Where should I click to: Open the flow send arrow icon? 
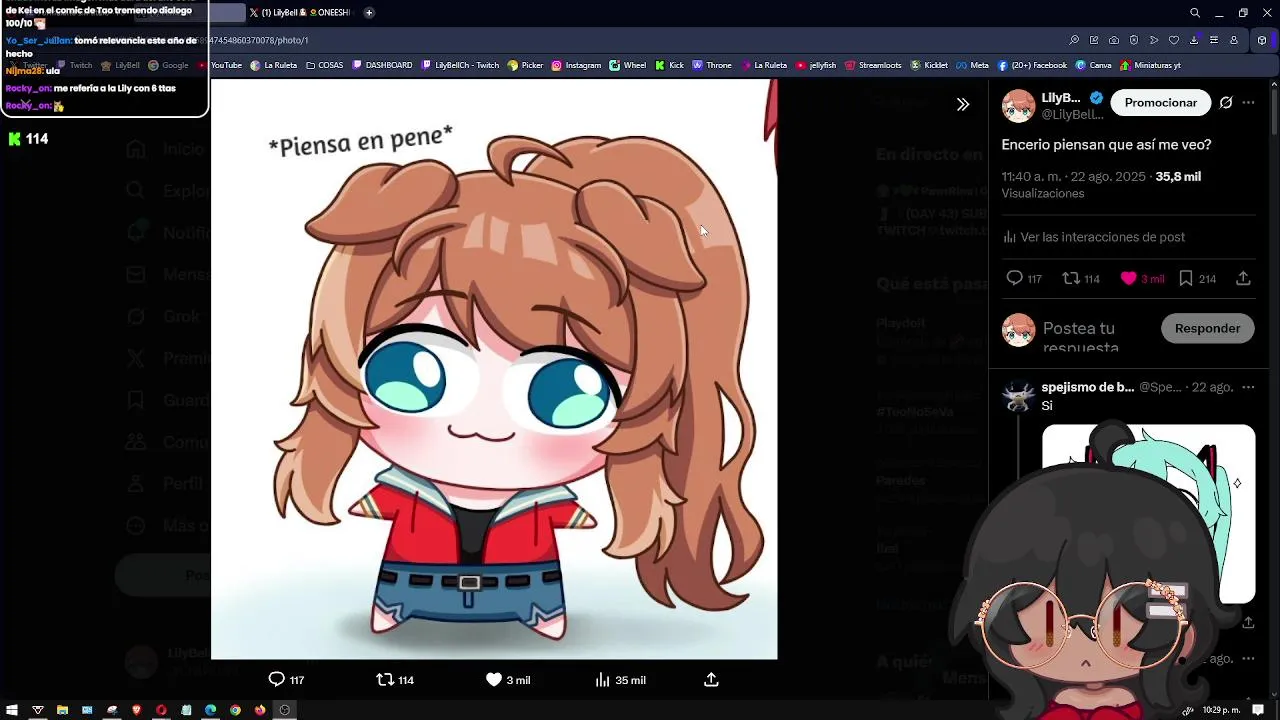pos(1154,40)
